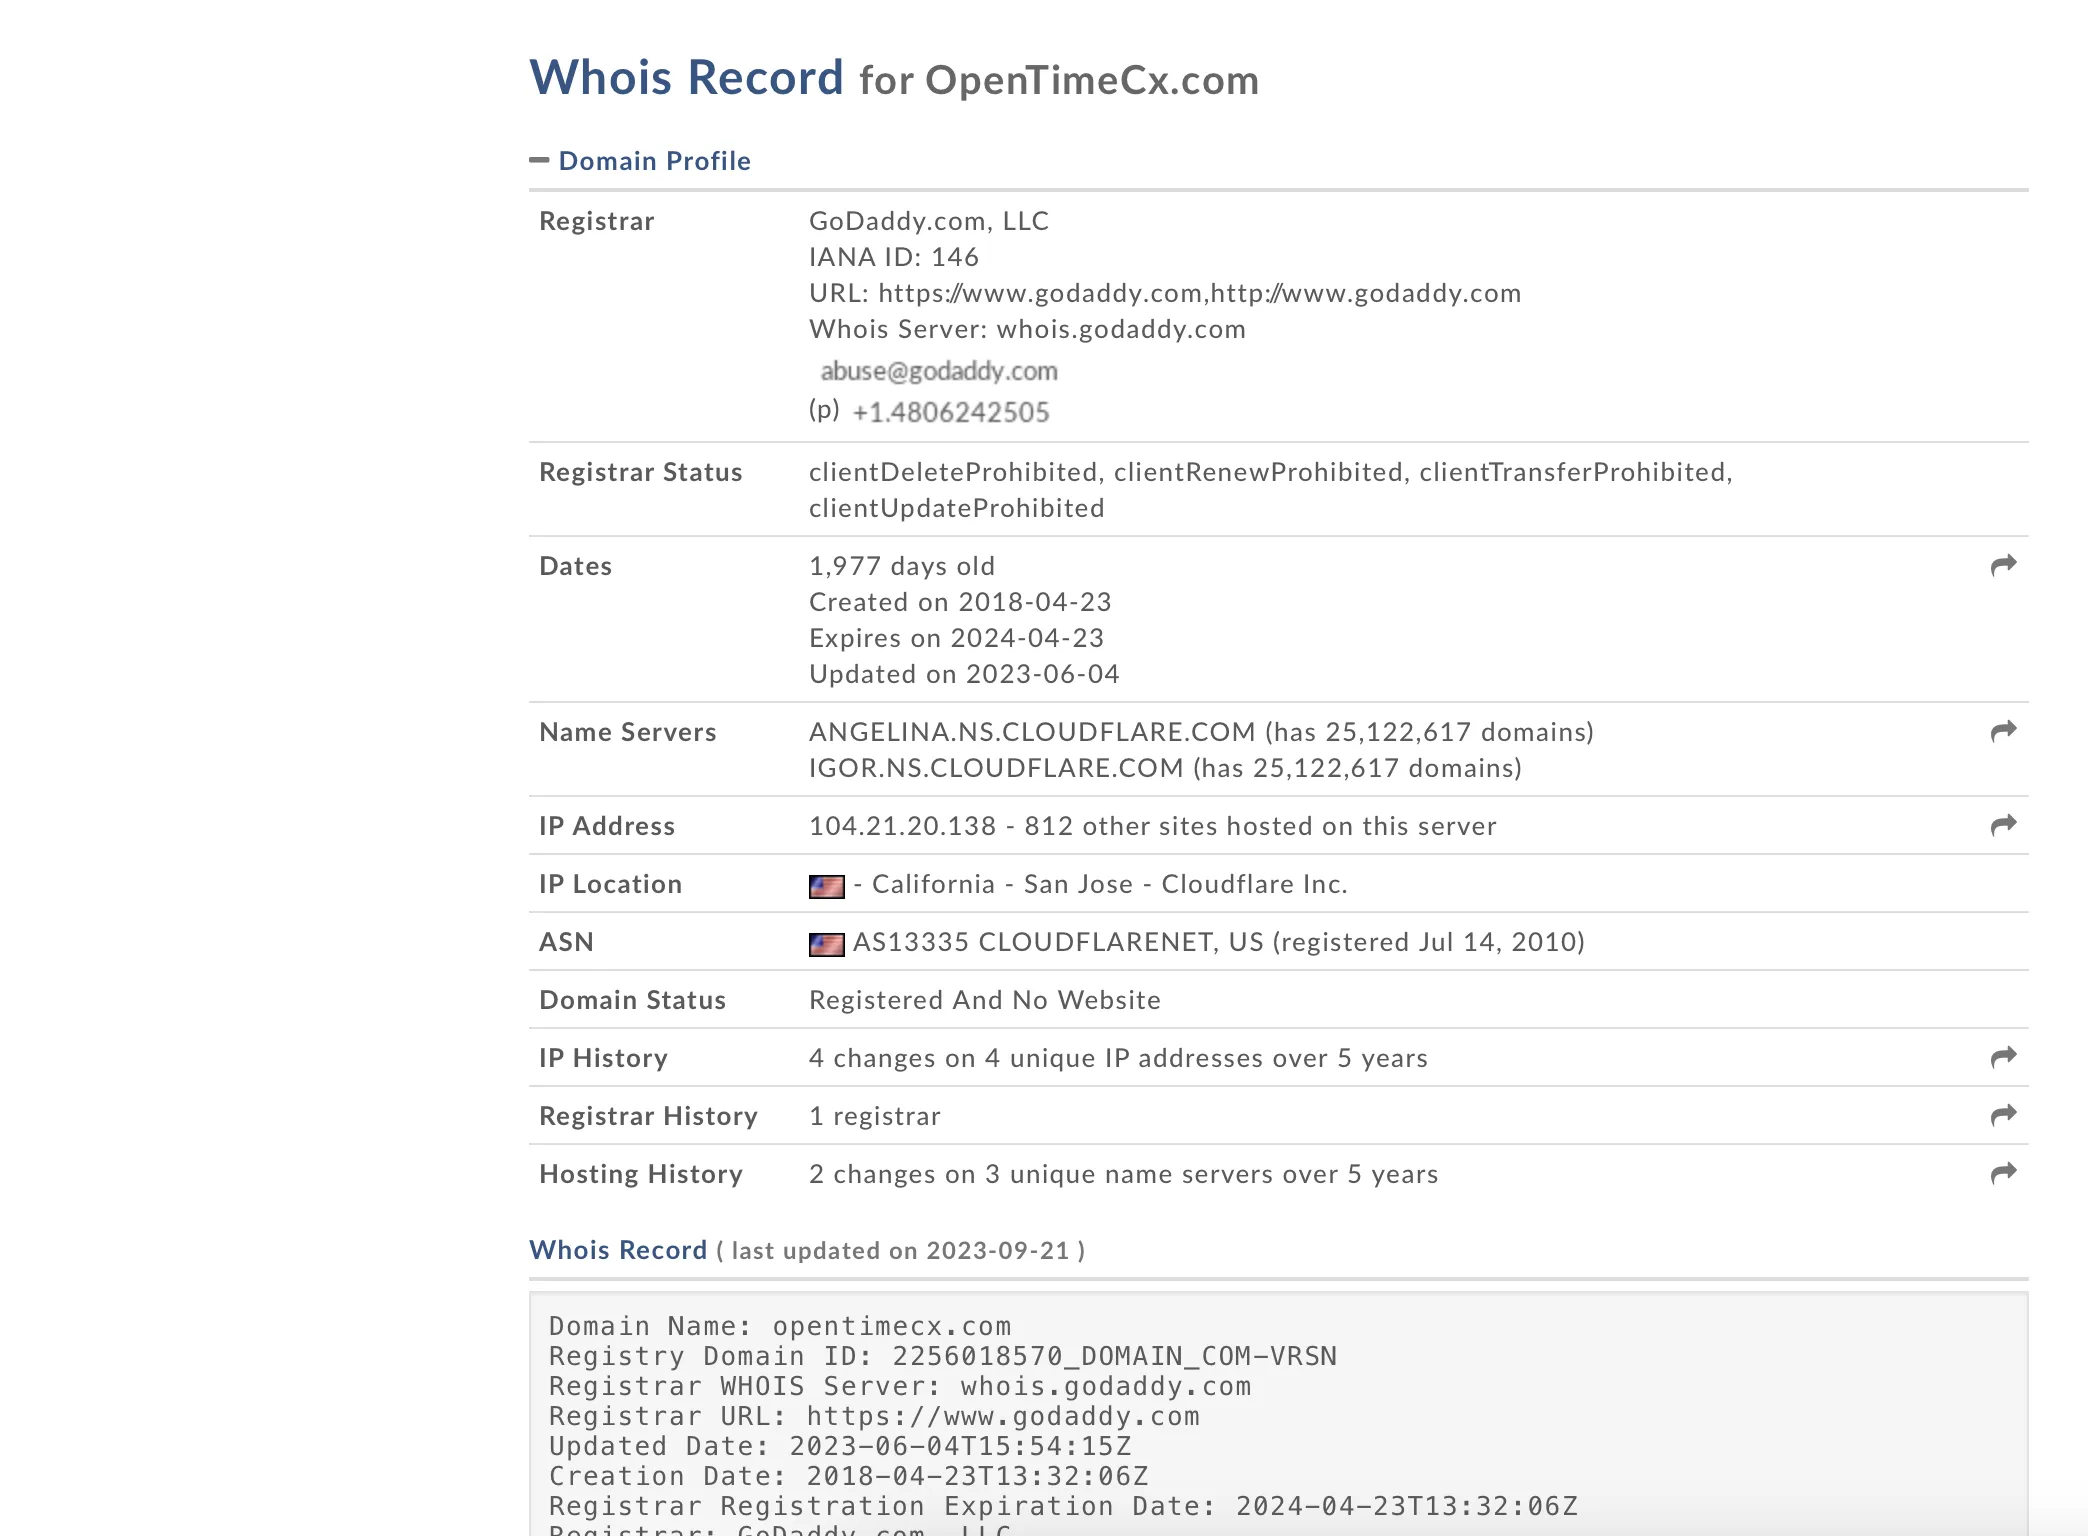2088x1536 pixels.
Task: Click last updated on 2023-09-21 text
Action: point(901,1251)
